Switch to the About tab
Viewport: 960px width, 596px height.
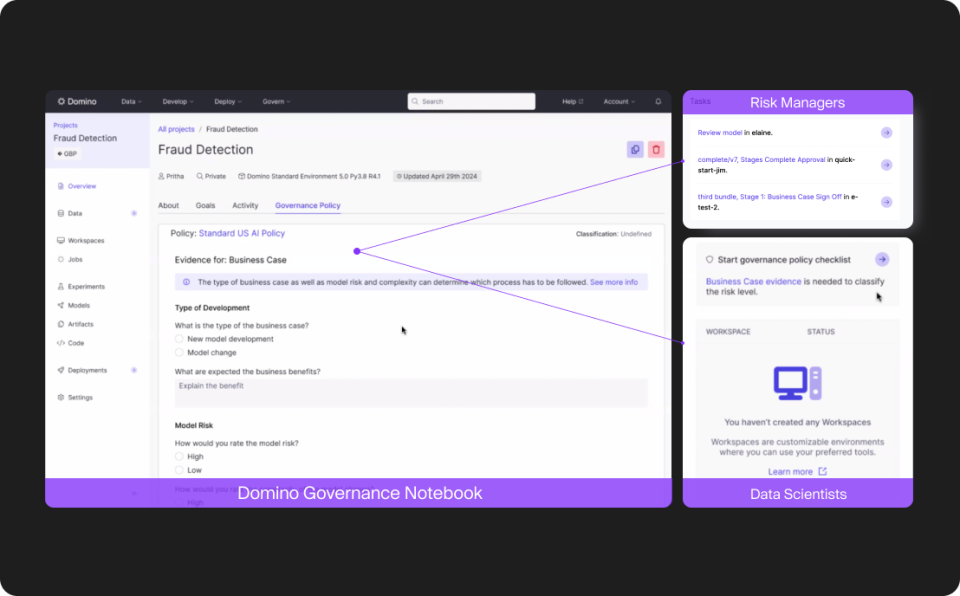[168, 206]
